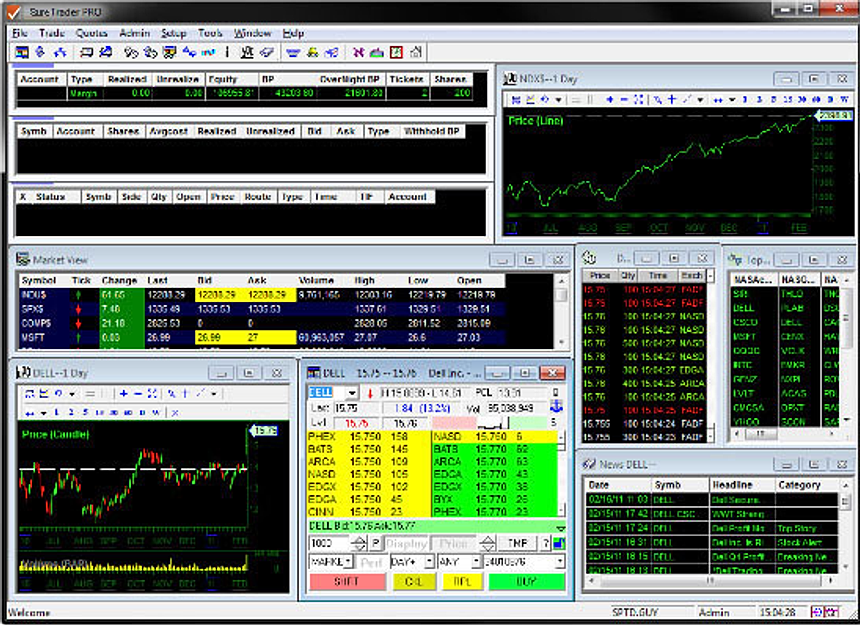Screen dimensions: 860x625
Task: Open the File menu
Action: [20, 33]
